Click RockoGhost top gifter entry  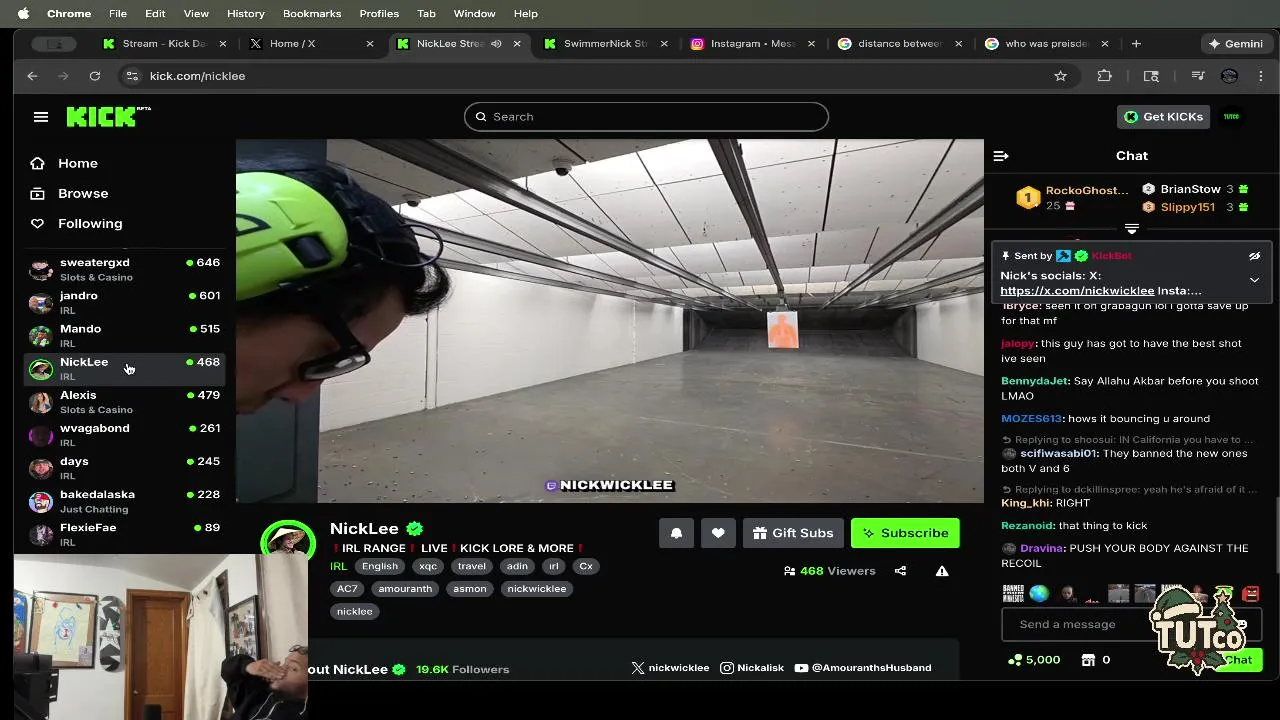pyautogui.click(x=1073, y=197)
